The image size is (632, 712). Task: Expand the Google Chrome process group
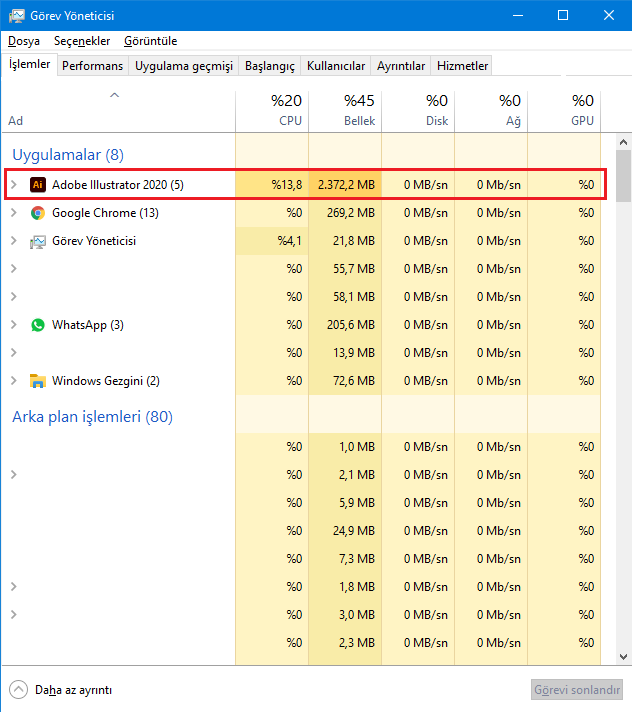(x=14, y=213)
